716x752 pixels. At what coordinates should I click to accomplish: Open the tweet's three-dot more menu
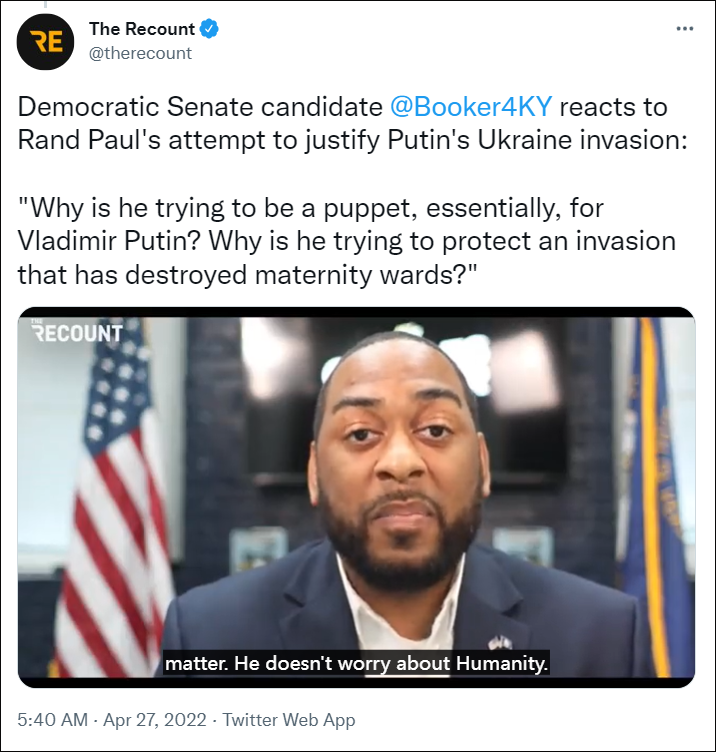[x=685, y=28]
